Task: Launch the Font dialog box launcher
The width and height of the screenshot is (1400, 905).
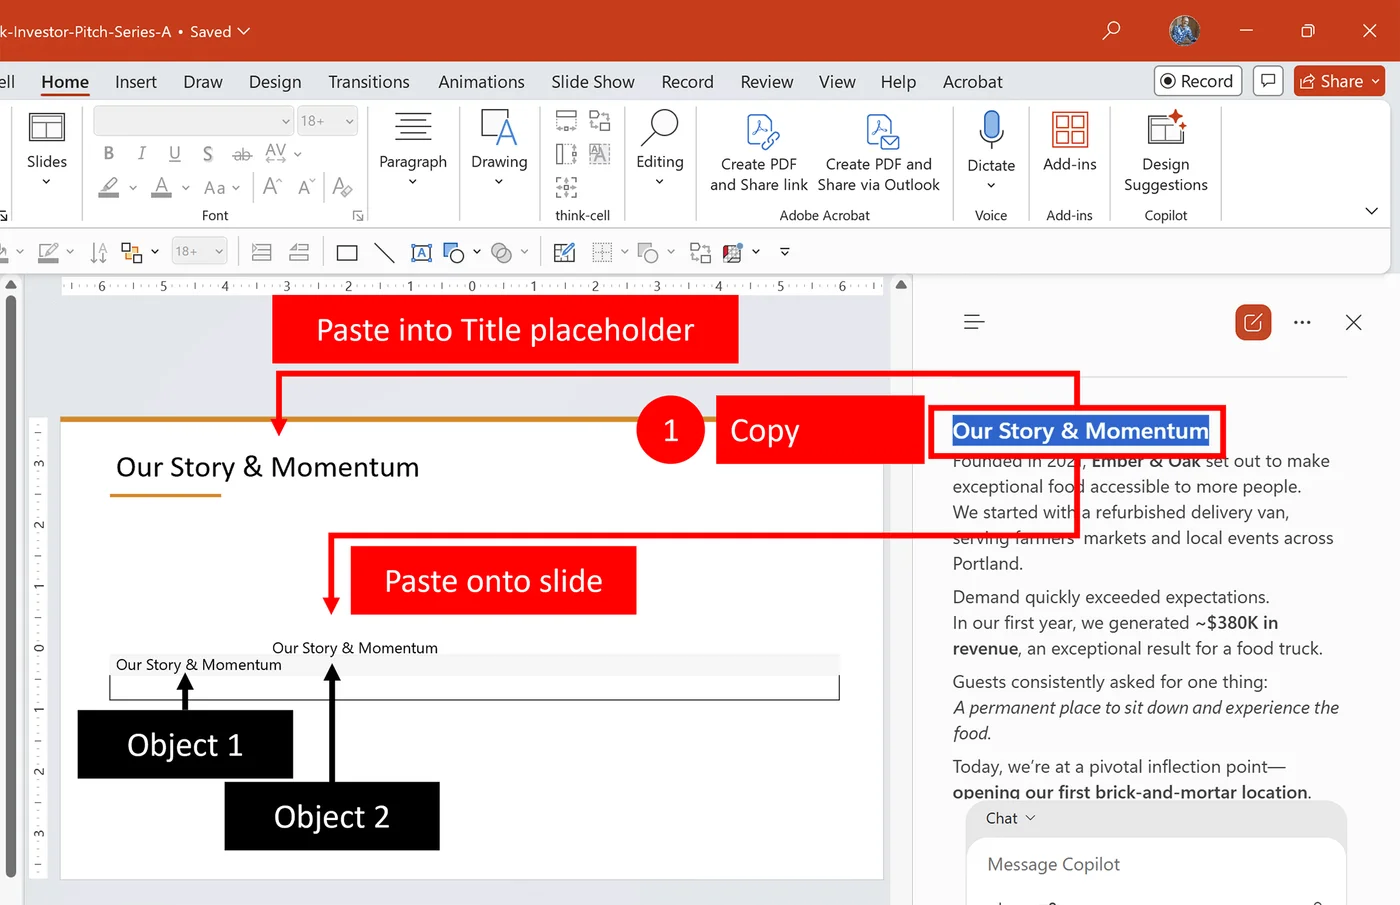Action: point(358,216)
